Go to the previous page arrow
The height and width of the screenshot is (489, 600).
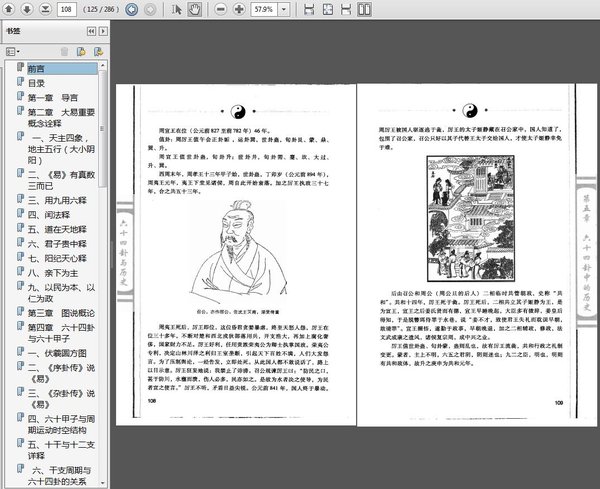tap(8, 9)
